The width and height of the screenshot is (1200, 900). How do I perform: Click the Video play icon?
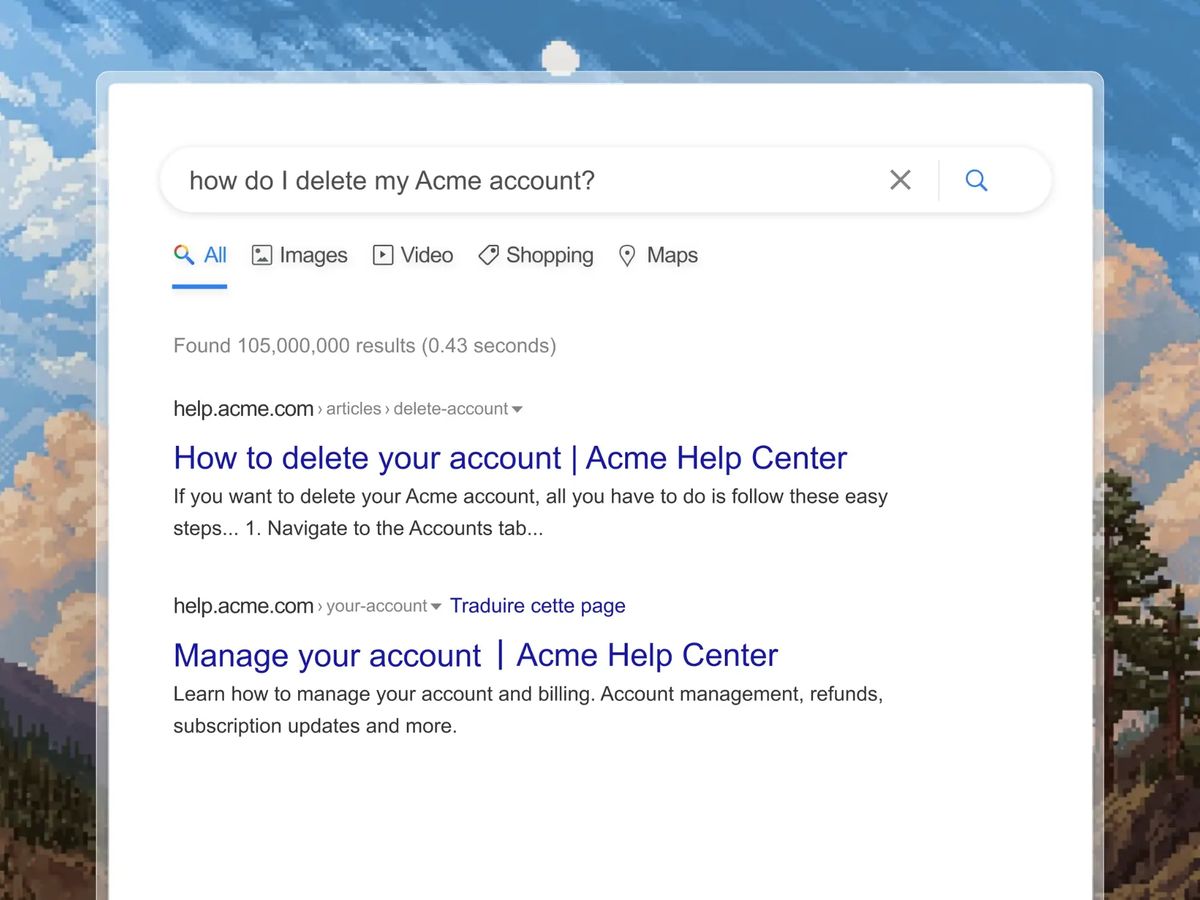coord(383,255)
